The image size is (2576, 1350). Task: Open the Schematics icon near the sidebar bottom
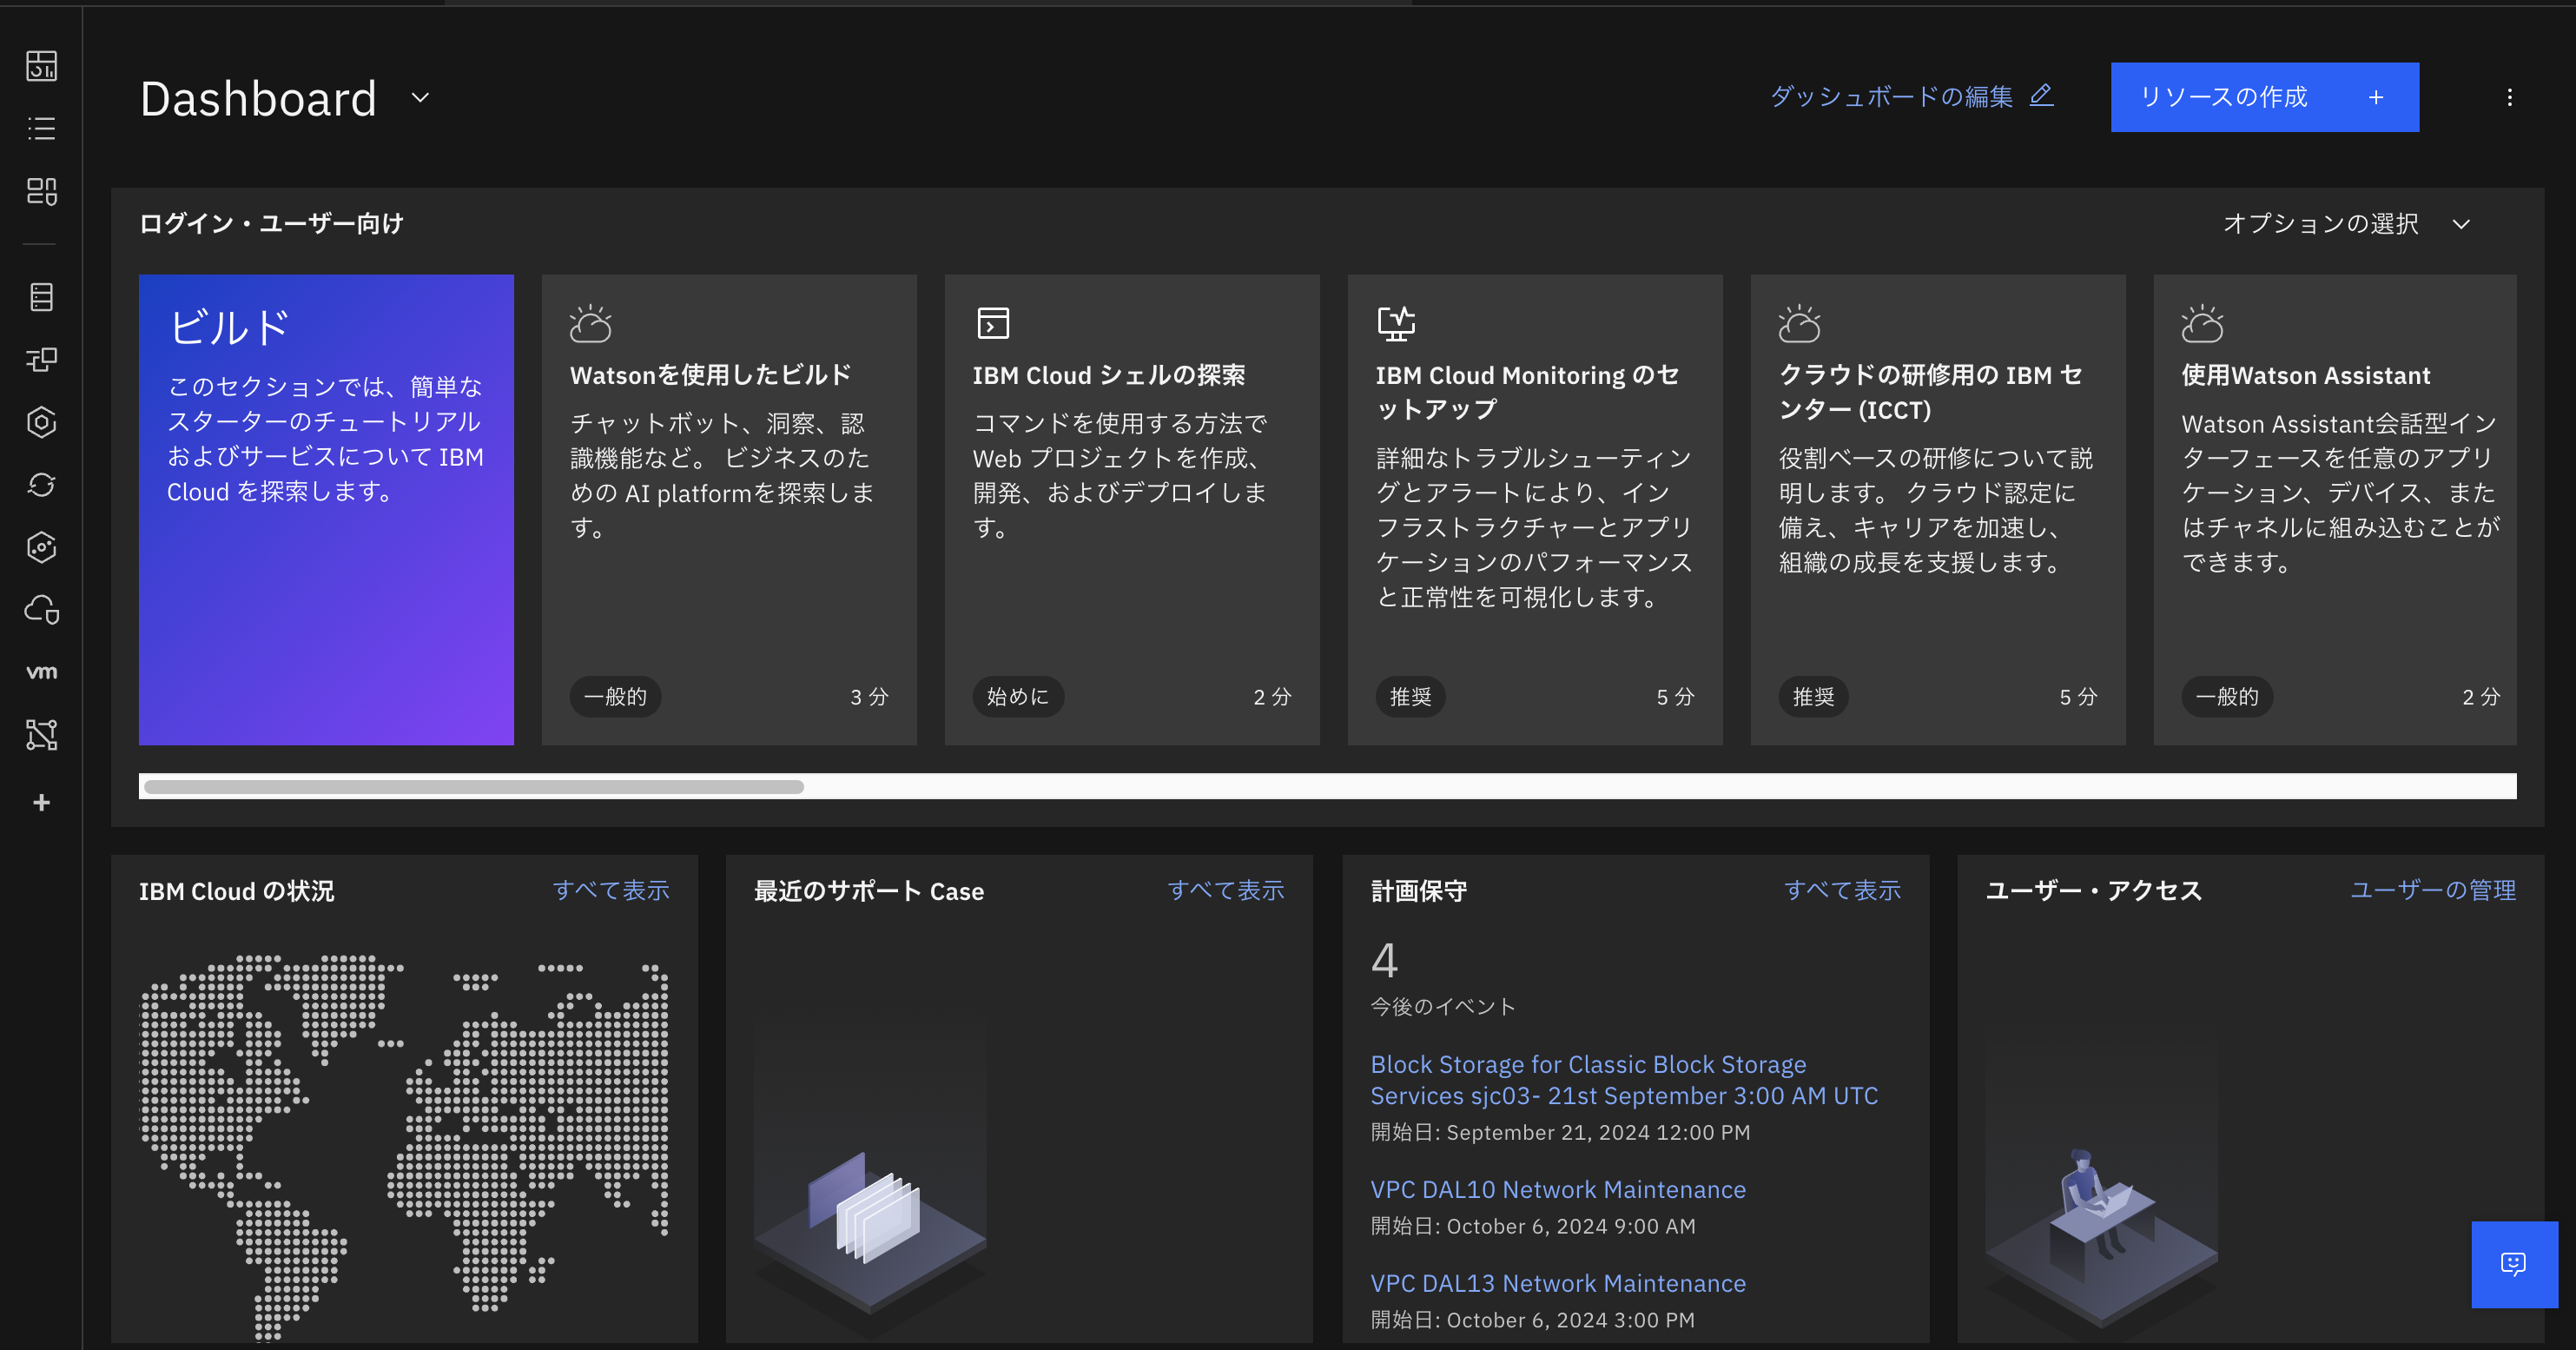[41, 735]
